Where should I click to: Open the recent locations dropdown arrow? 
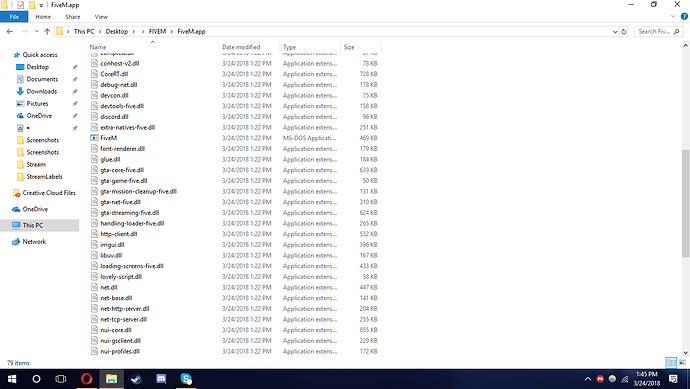37,32
